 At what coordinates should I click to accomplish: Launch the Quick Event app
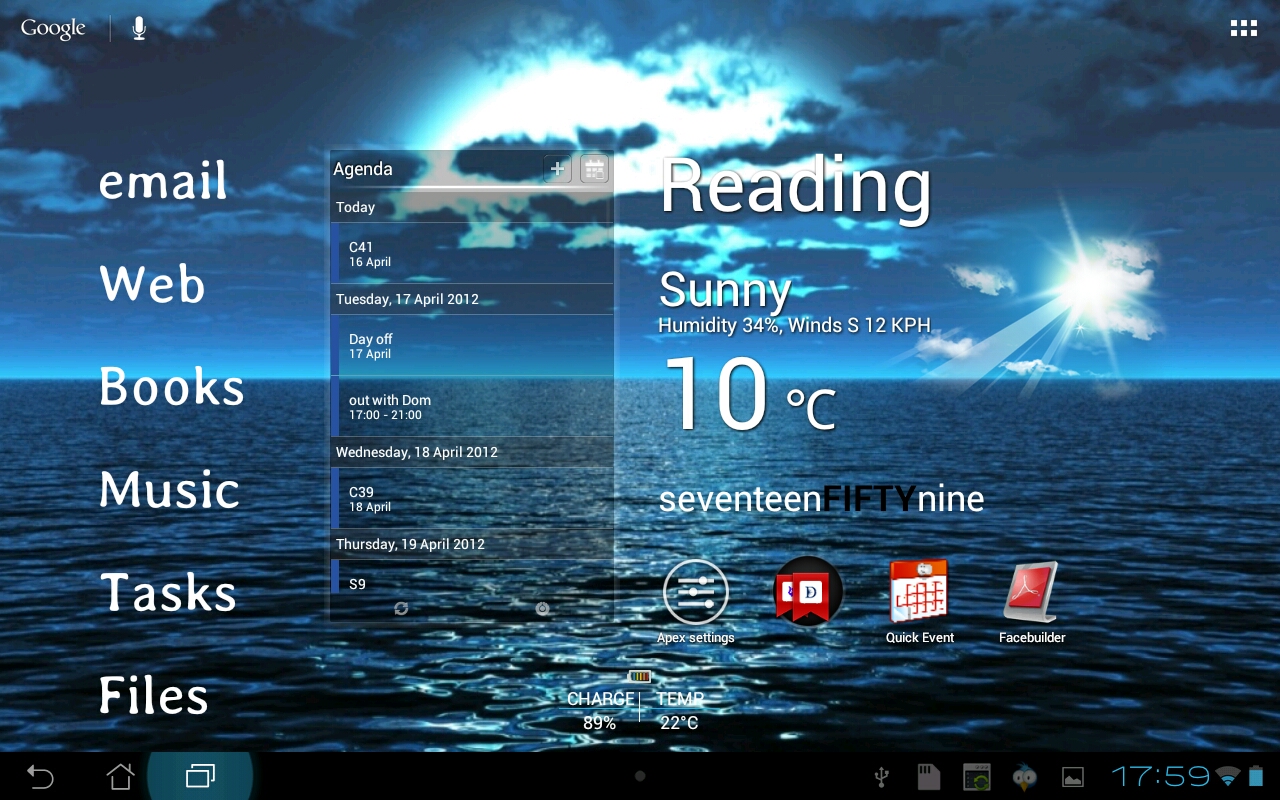click(x=919, y=594)
